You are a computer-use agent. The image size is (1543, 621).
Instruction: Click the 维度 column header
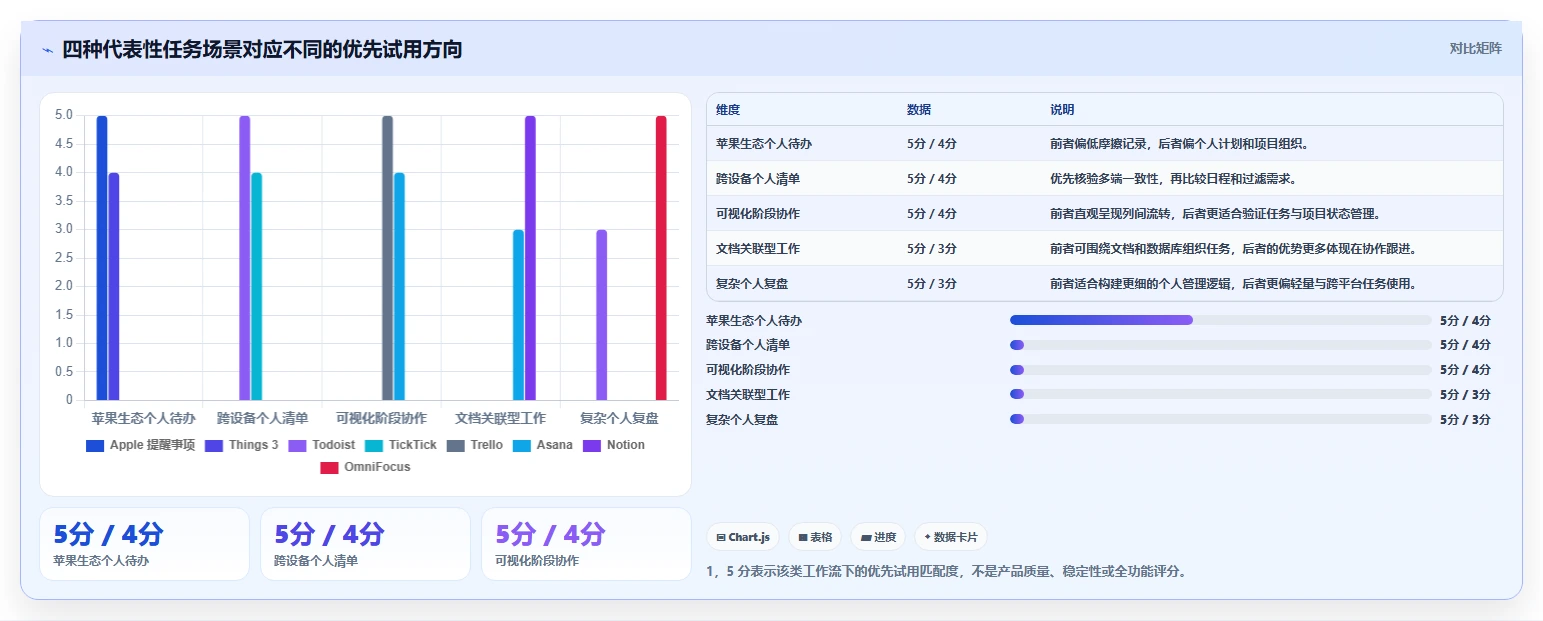[x=728, y=110]
